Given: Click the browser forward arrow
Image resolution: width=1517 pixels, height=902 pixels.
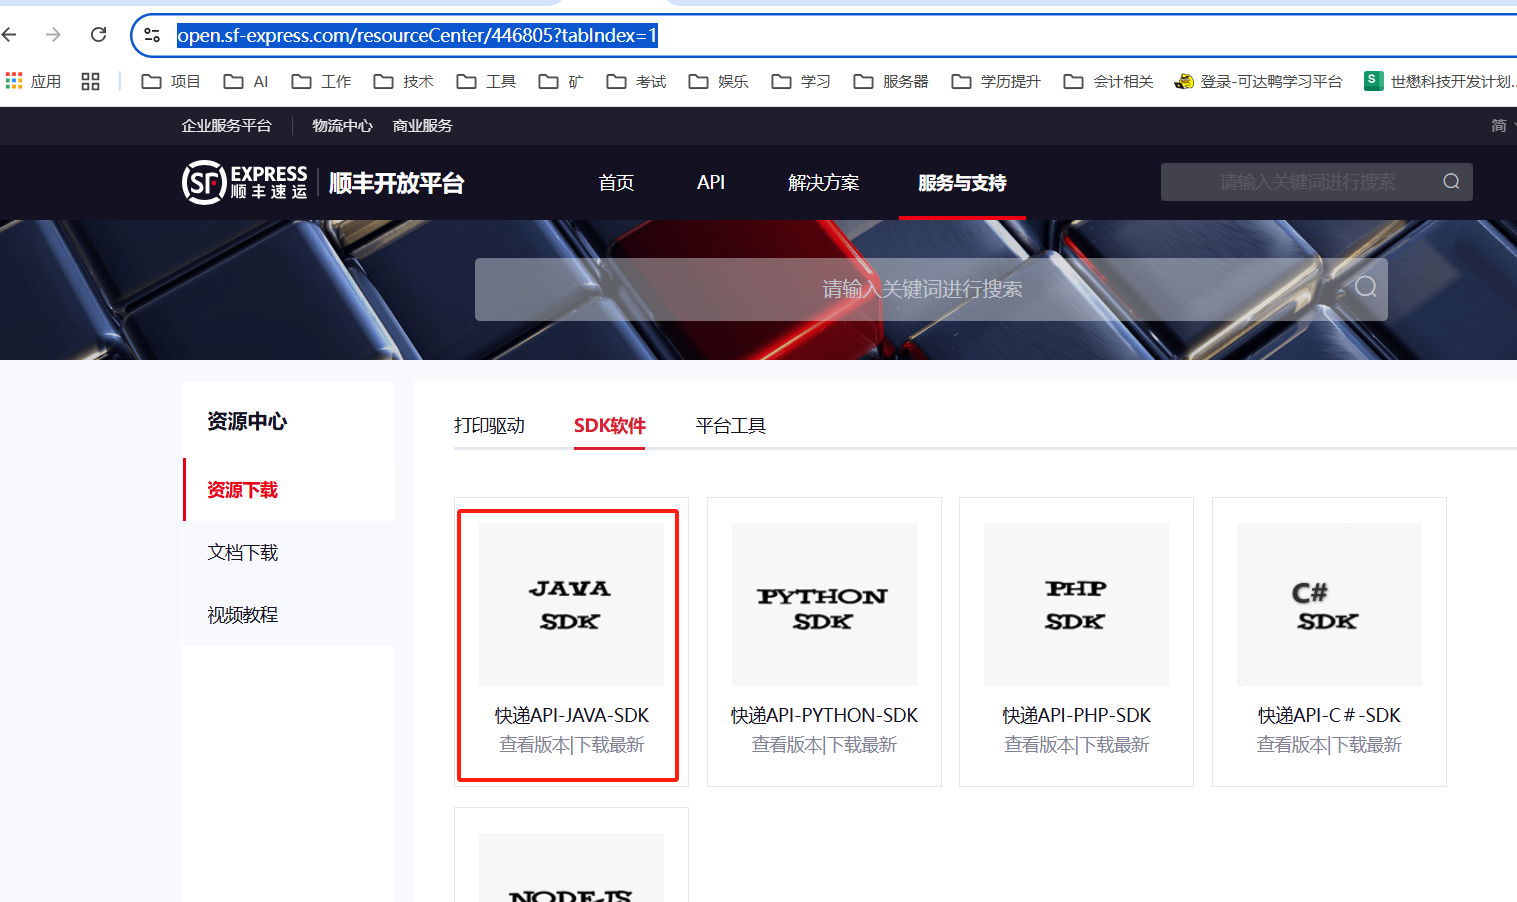Looking at the screenshot, I should click(x=53, y=35).
